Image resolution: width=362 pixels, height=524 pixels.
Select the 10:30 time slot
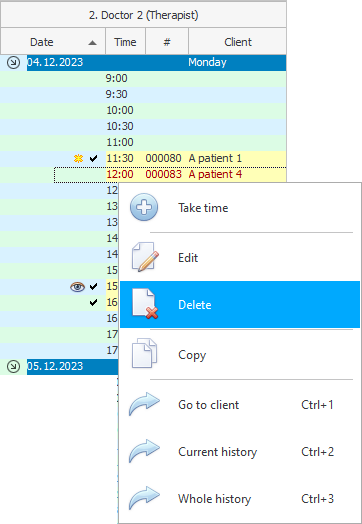[120, 126]
